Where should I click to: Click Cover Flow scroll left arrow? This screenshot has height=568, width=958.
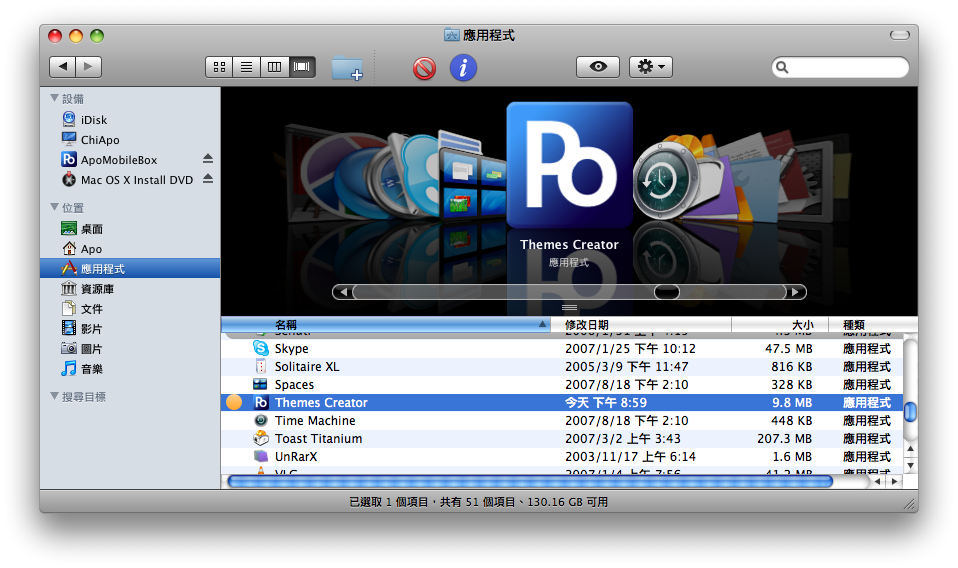pyautogui.click(x=343, y=292)
